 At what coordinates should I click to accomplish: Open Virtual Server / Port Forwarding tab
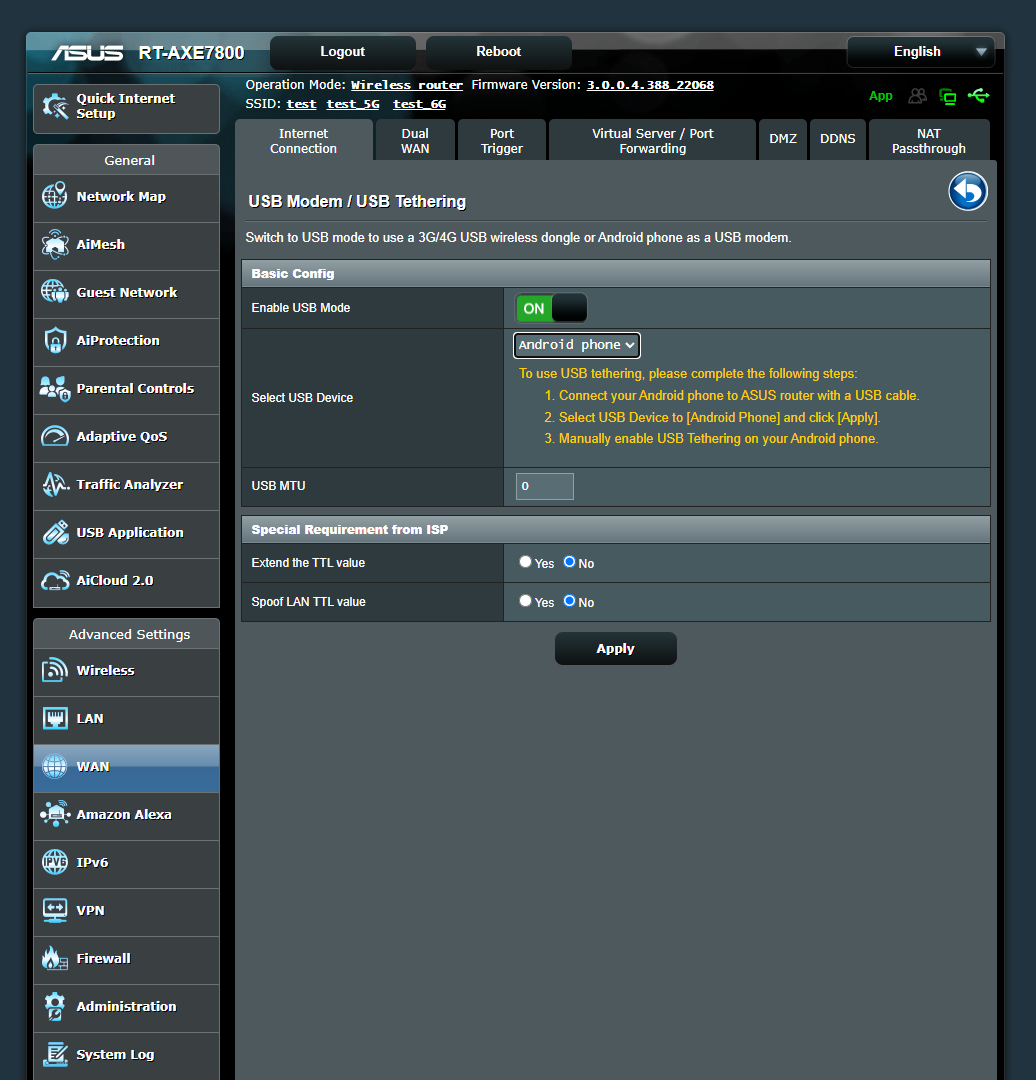(x=652, y=141)
